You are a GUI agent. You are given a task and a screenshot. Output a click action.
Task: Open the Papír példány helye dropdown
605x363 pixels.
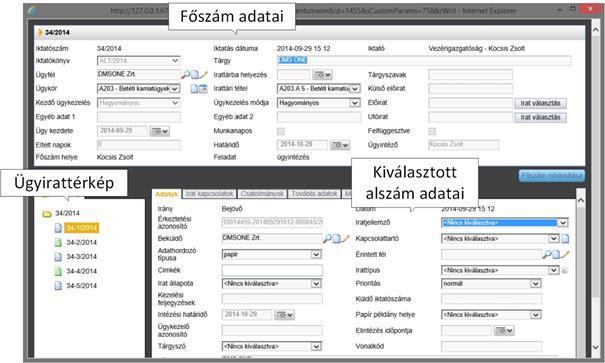click(x=536, y=315)
